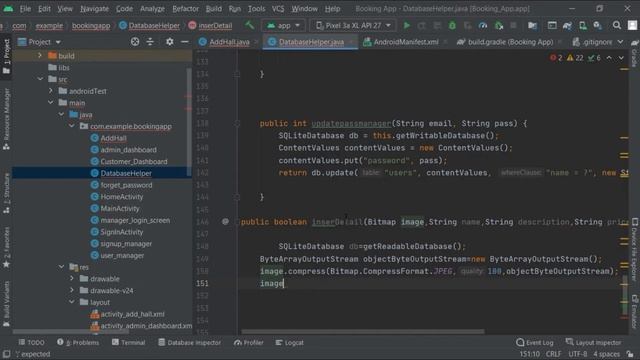This screenshot has width=640, height=360.
Task: Open Search Everywhere magnifier icon
Action: point(617,25)
